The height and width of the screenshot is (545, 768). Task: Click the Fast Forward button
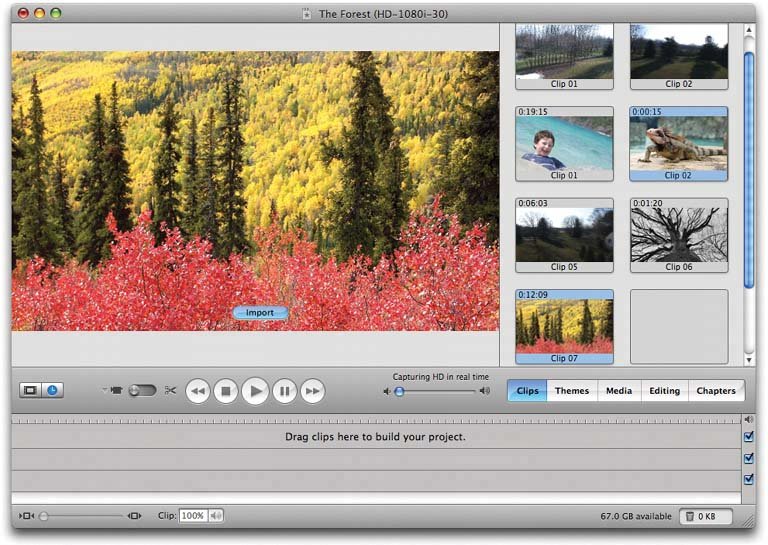coord(313,392)
